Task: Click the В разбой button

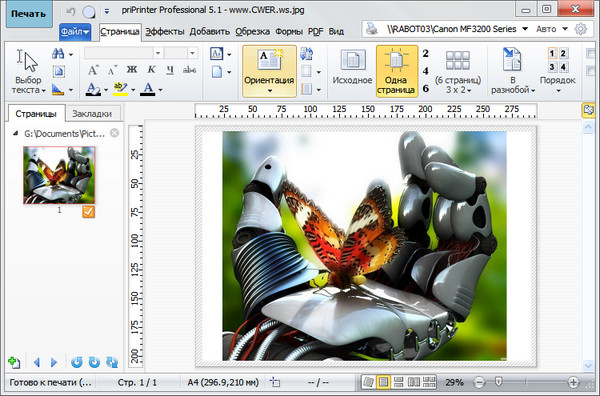Action: pyautogui.click(x=513, y=71)
